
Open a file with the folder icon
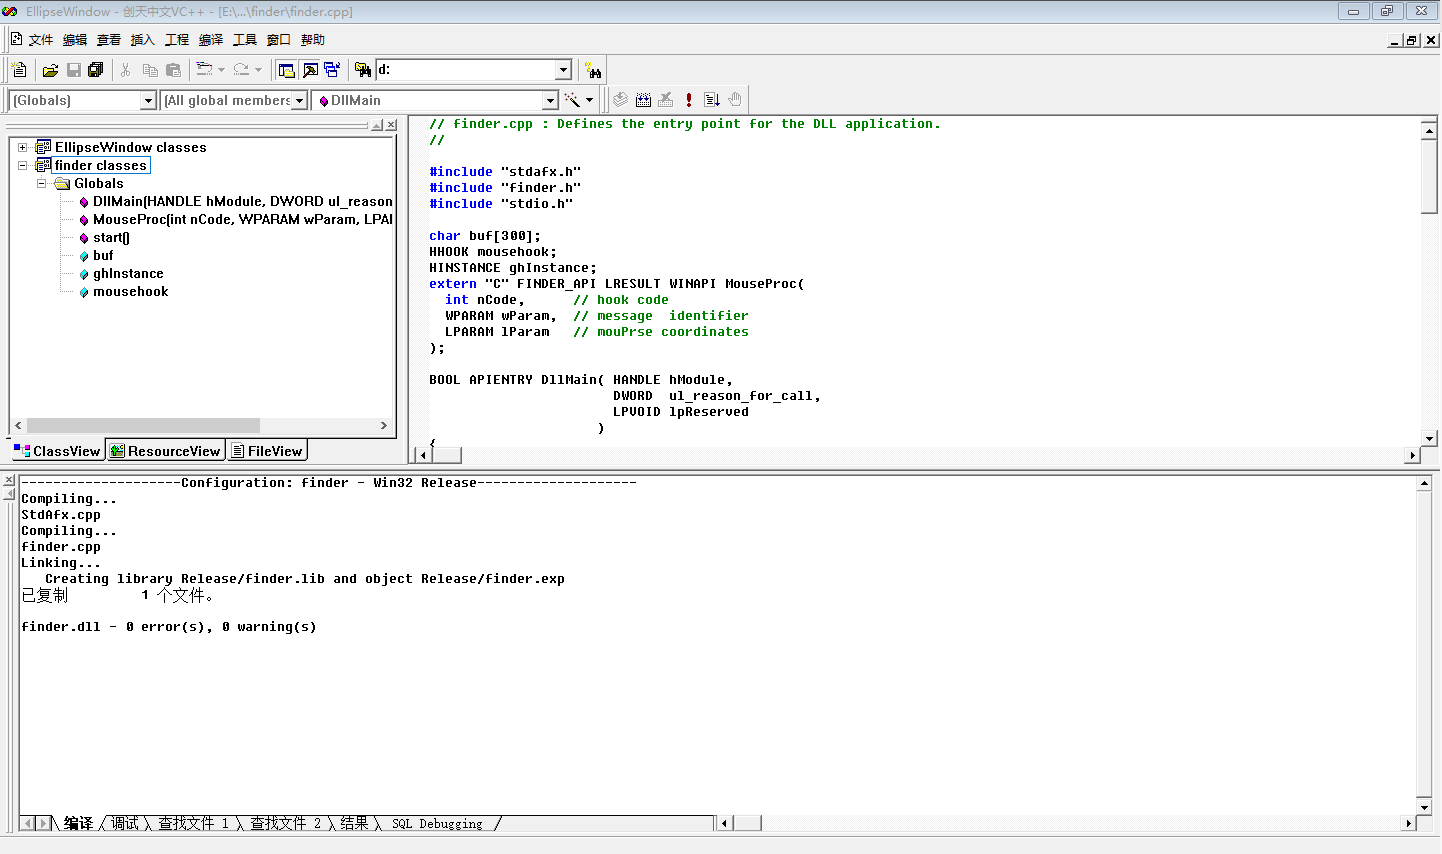tap(50, 70)
